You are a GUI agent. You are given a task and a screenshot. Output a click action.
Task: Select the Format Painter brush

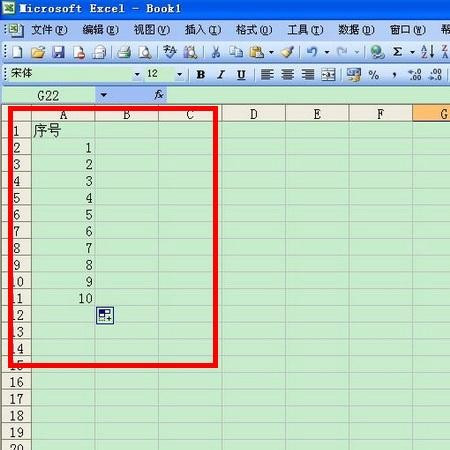(287, 52)
